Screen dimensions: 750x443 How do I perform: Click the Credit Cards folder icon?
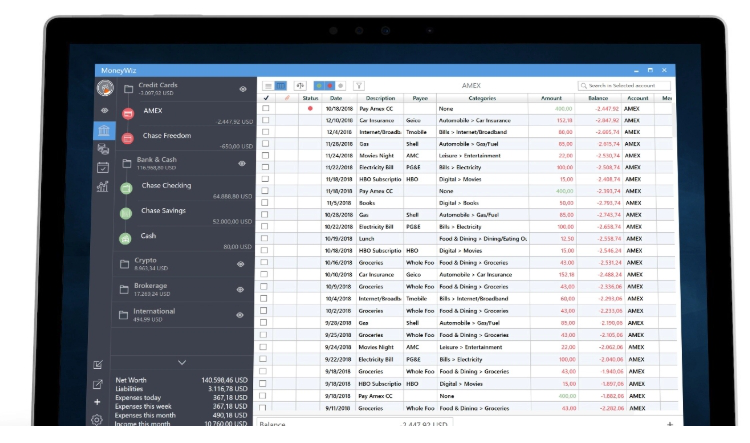click(128, 89)
